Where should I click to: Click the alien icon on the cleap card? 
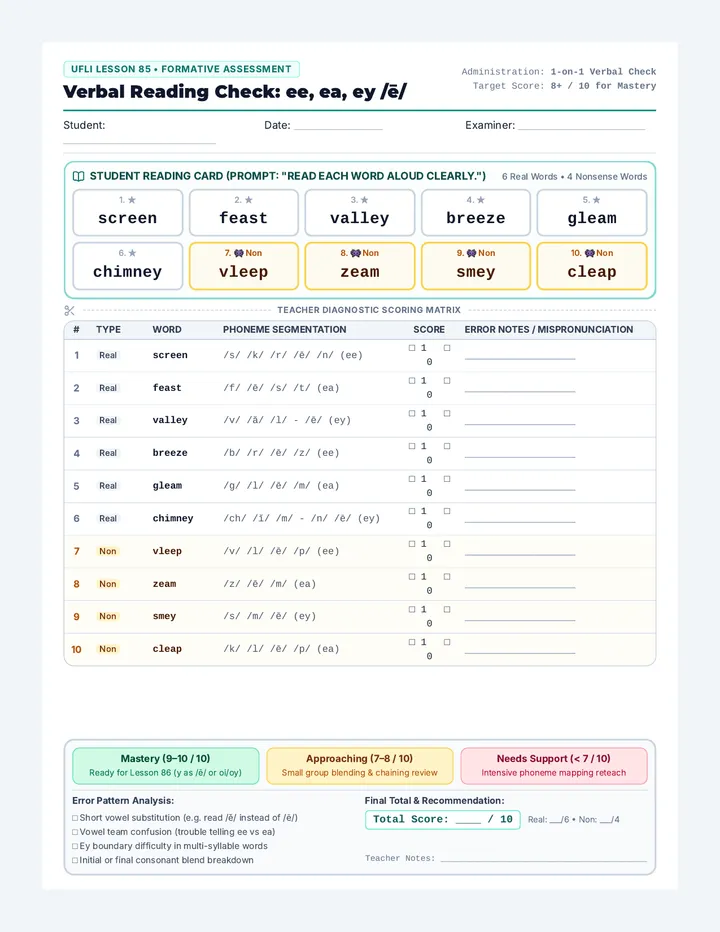[x=590, y=253]
